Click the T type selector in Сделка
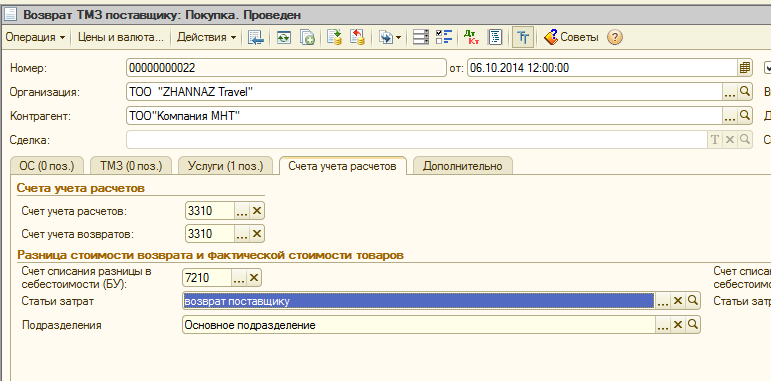This screenshot has height=381, width=771. tap(715, 140)
